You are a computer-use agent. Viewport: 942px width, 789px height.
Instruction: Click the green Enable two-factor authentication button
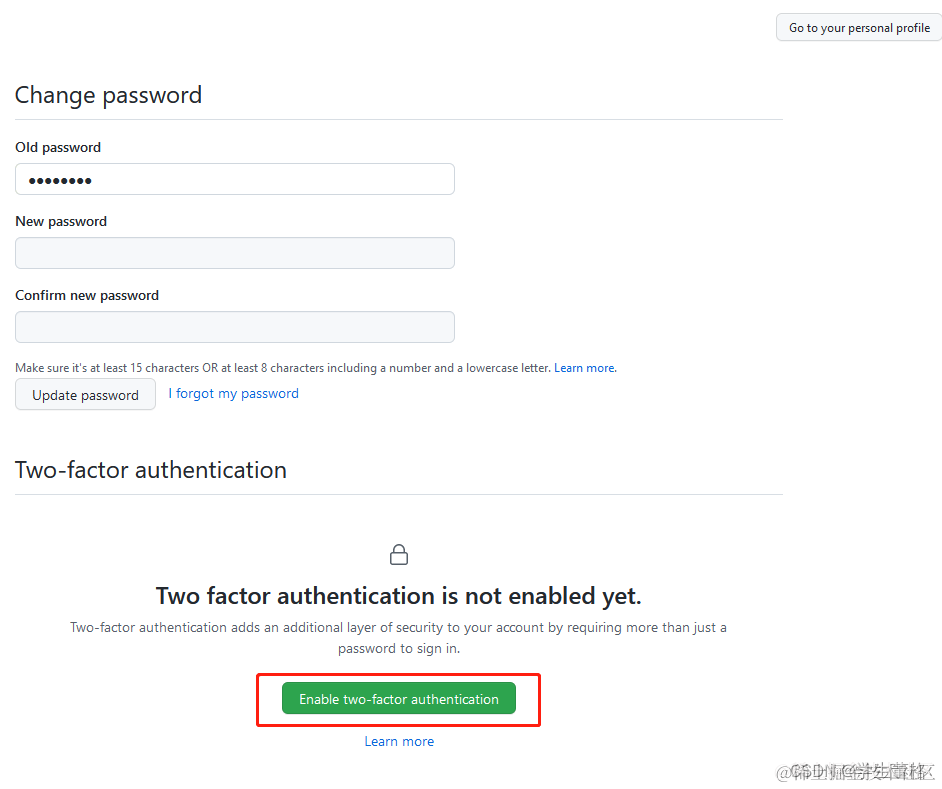coord(399,699)
